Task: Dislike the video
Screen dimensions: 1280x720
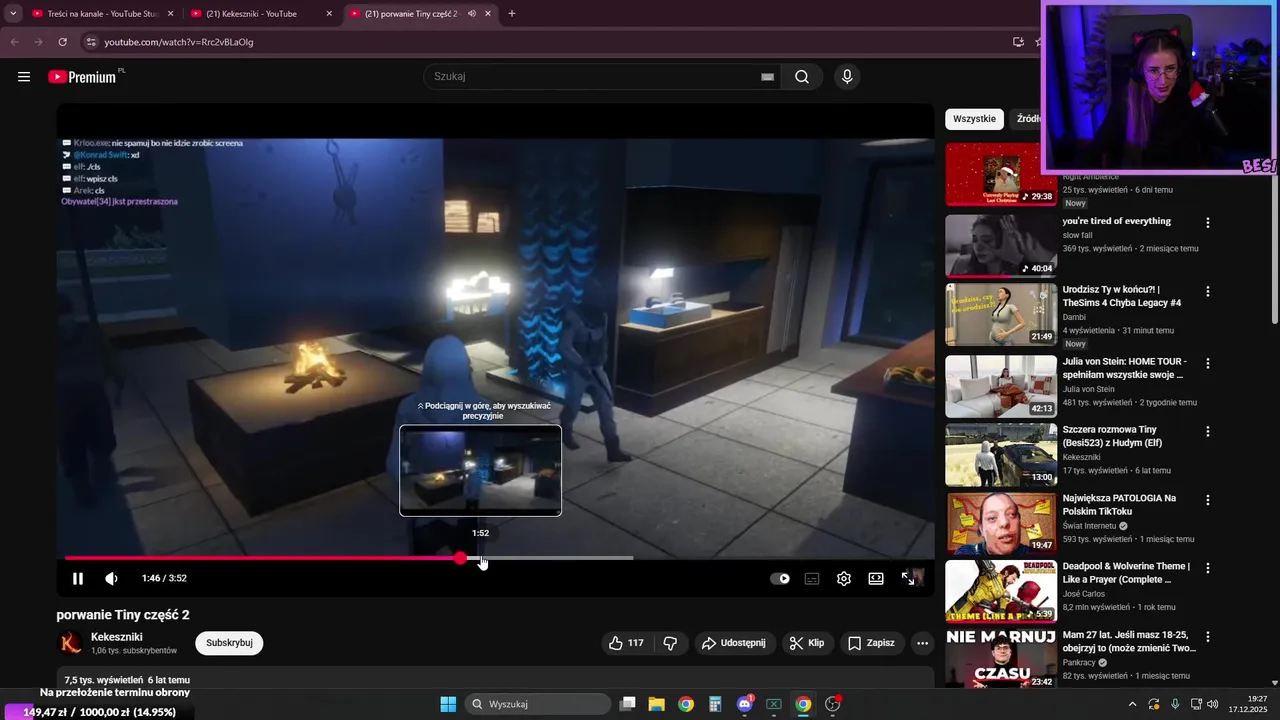Action: pos(671,643)
